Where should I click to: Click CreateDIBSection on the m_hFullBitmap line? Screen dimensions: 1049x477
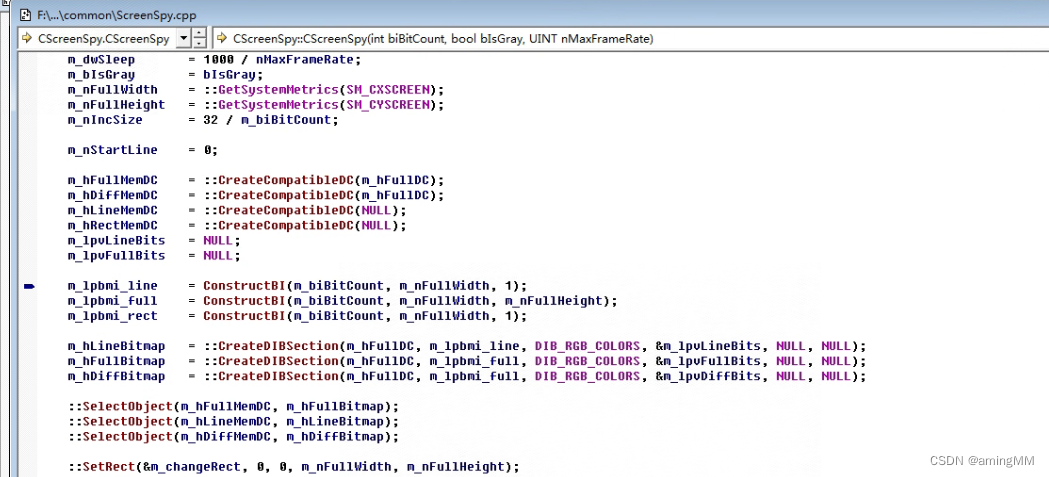tap(278, 361)
